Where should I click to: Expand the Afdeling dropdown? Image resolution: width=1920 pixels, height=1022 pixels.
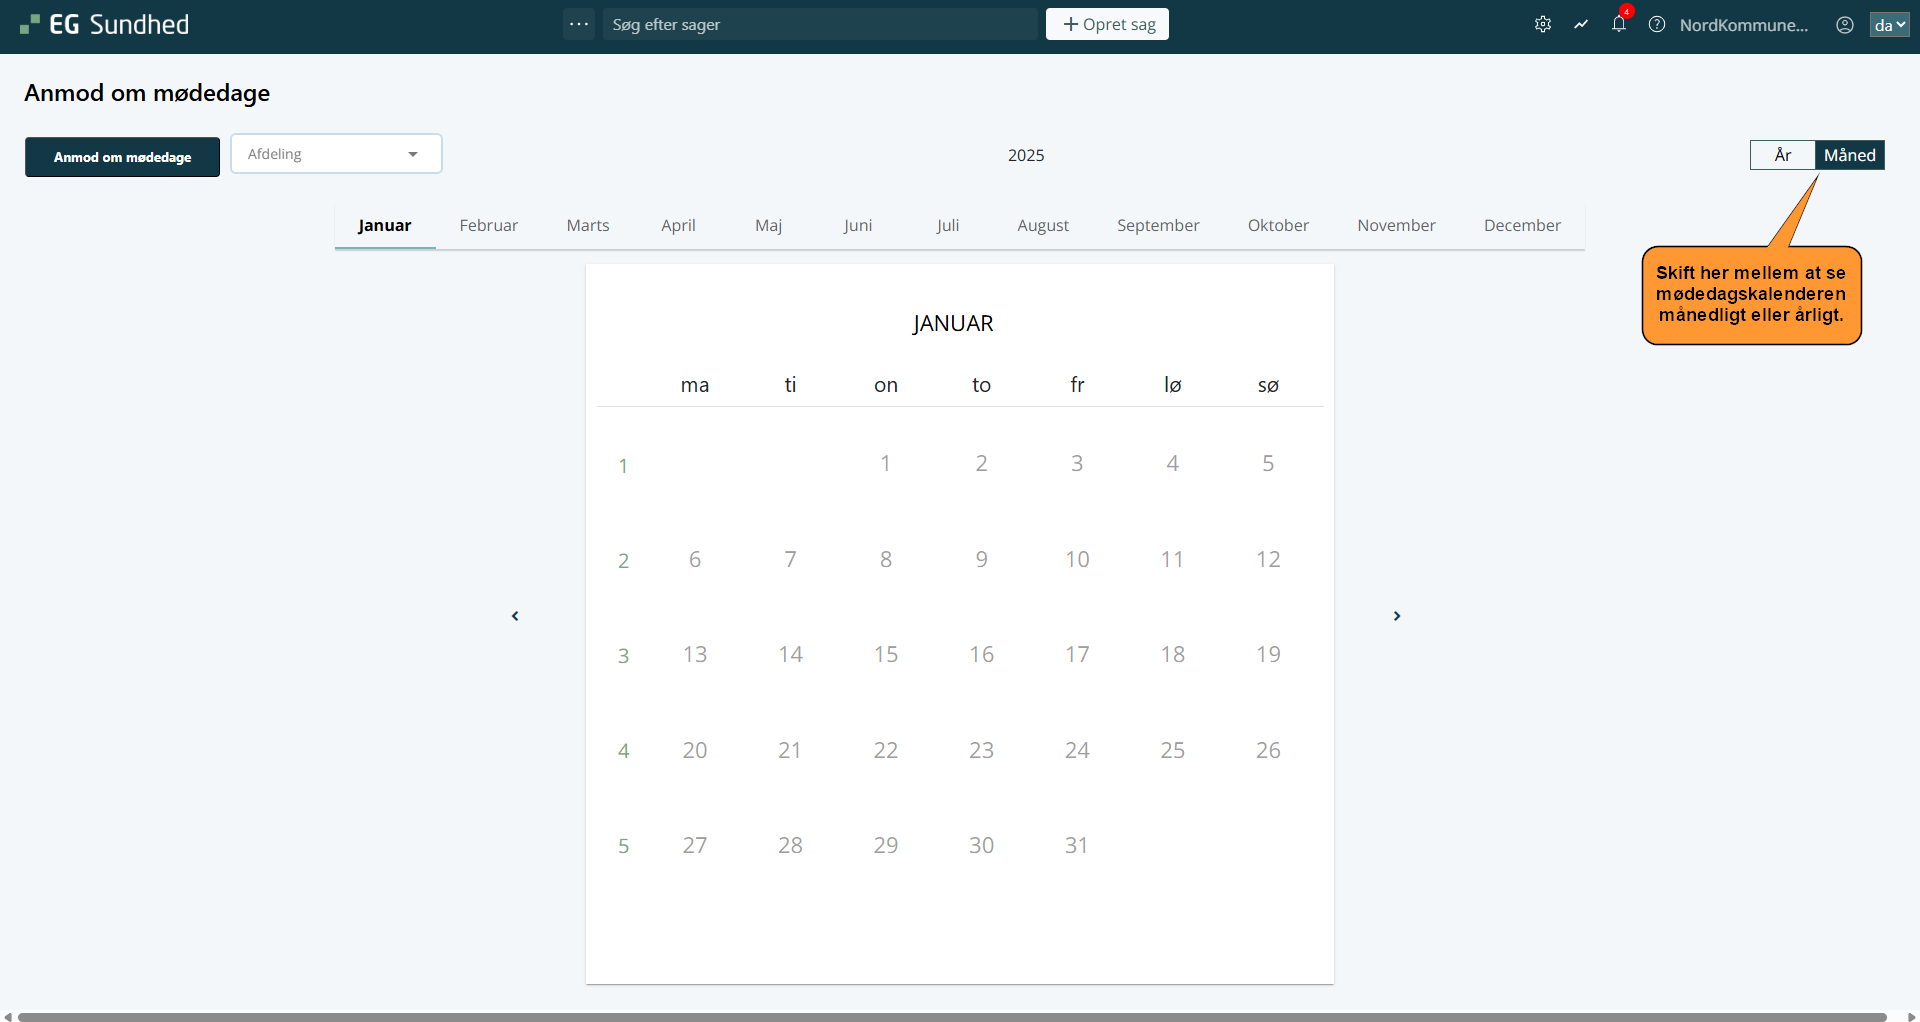tap(336, 154)
